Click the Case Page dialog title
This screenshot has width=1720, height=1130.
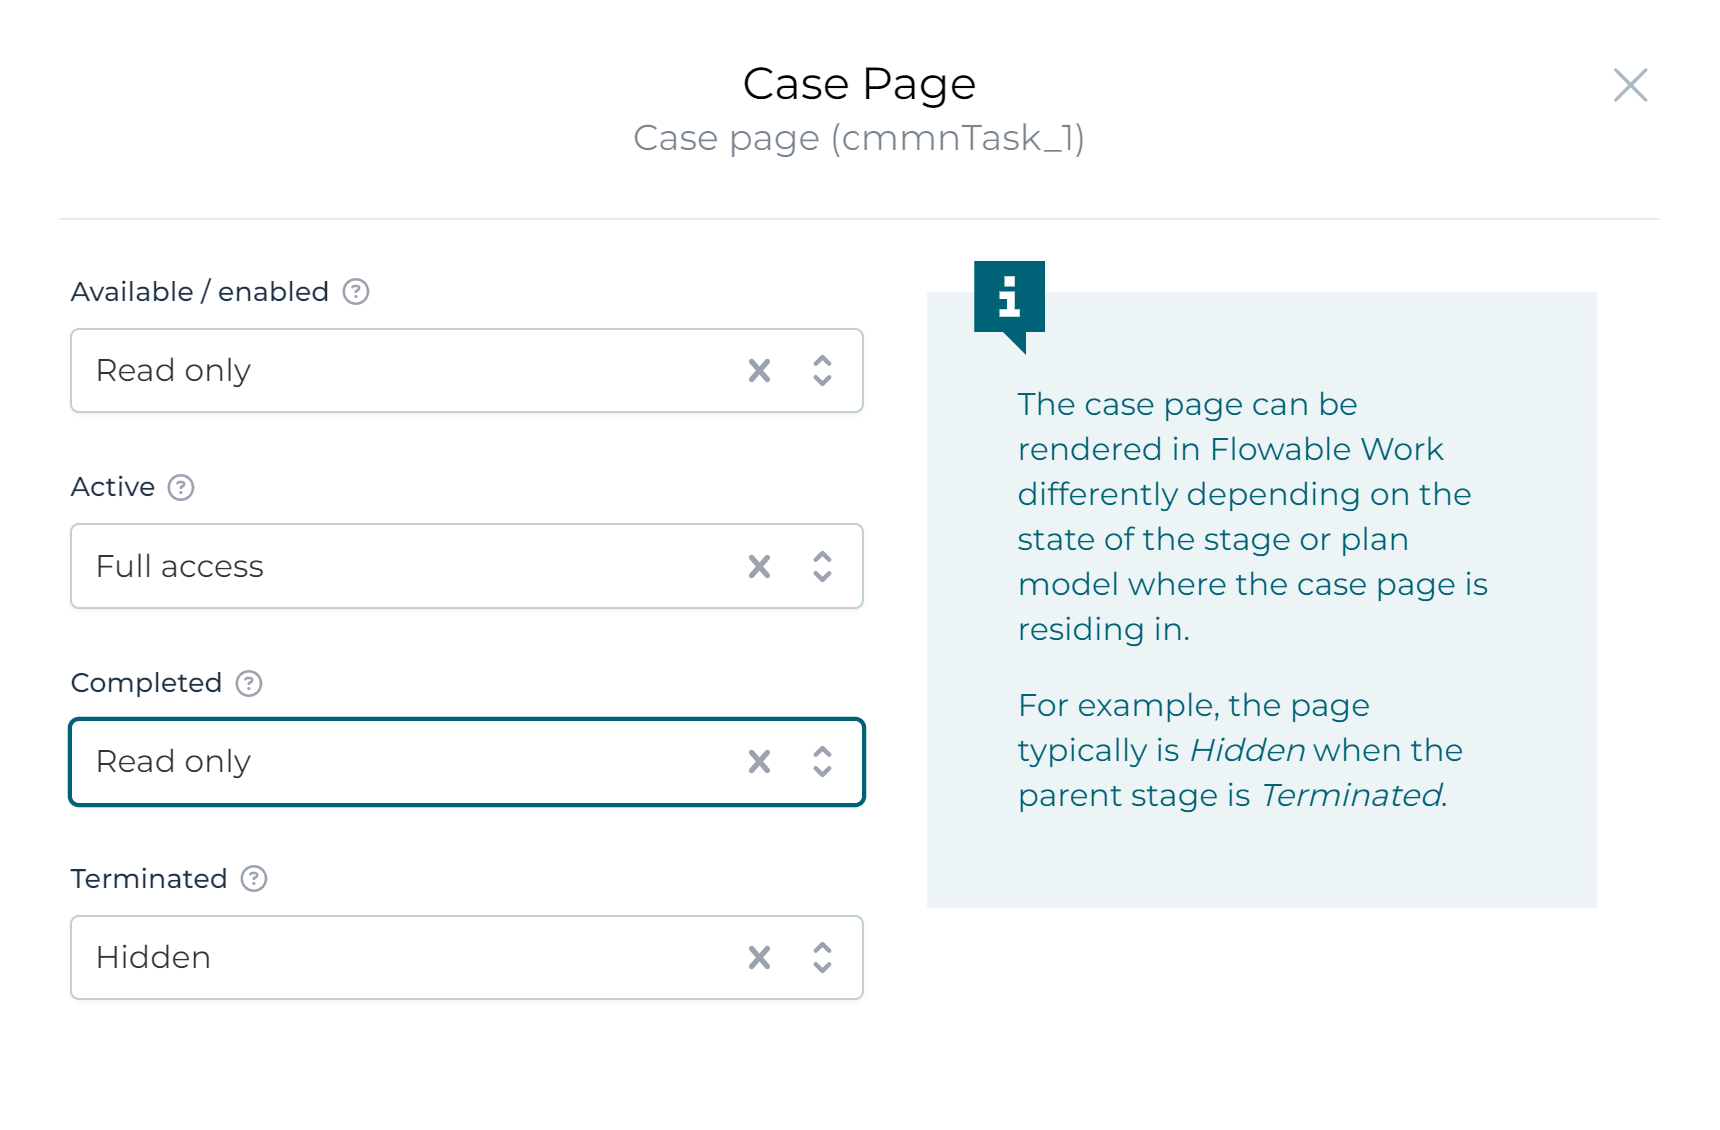click(x=859, y=83)
